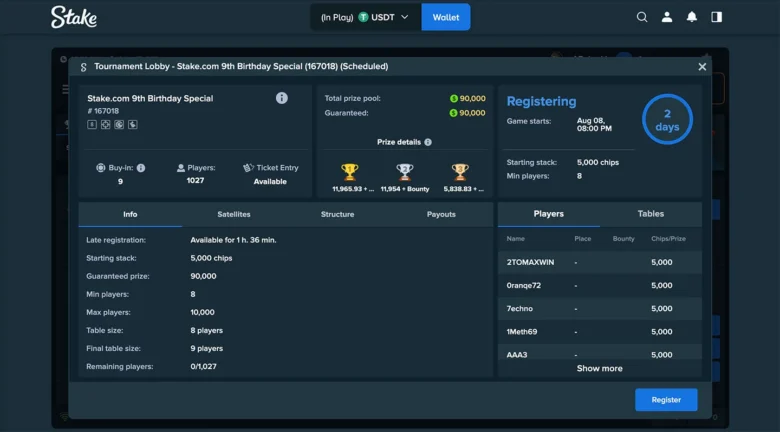Open the user profile icon
This screenshot has width=780, height=432.
[667, 17]
